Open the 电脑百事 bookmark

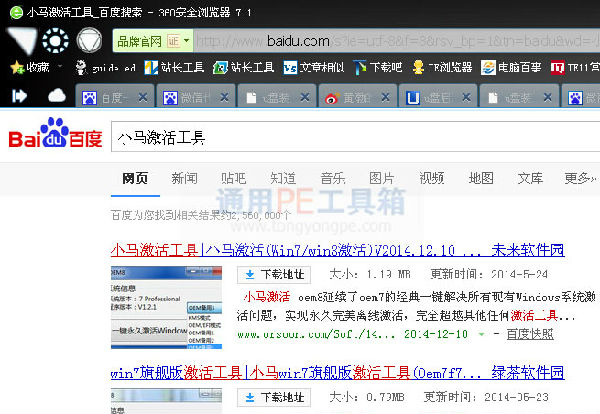point(511,68)
